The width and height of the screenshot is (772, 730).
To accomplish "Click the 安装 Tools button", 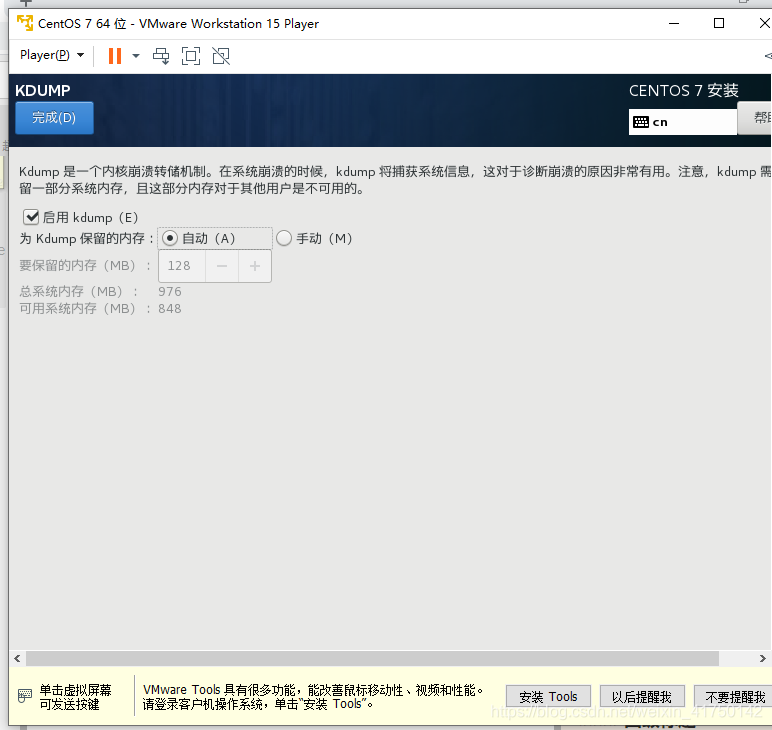I will coord(548,697).
